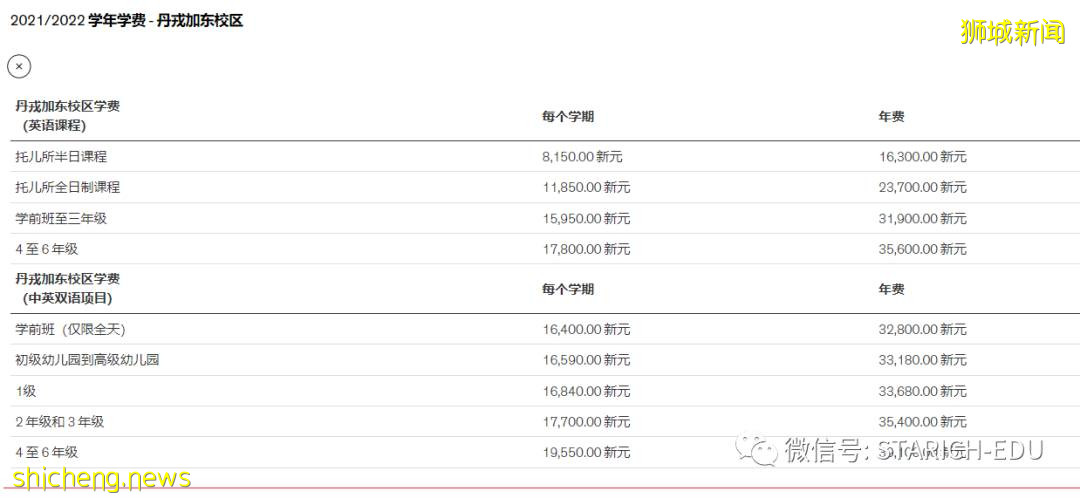Click the WeChat logo icon in watermark
1080x498 pixels.
tap(757, 450)
